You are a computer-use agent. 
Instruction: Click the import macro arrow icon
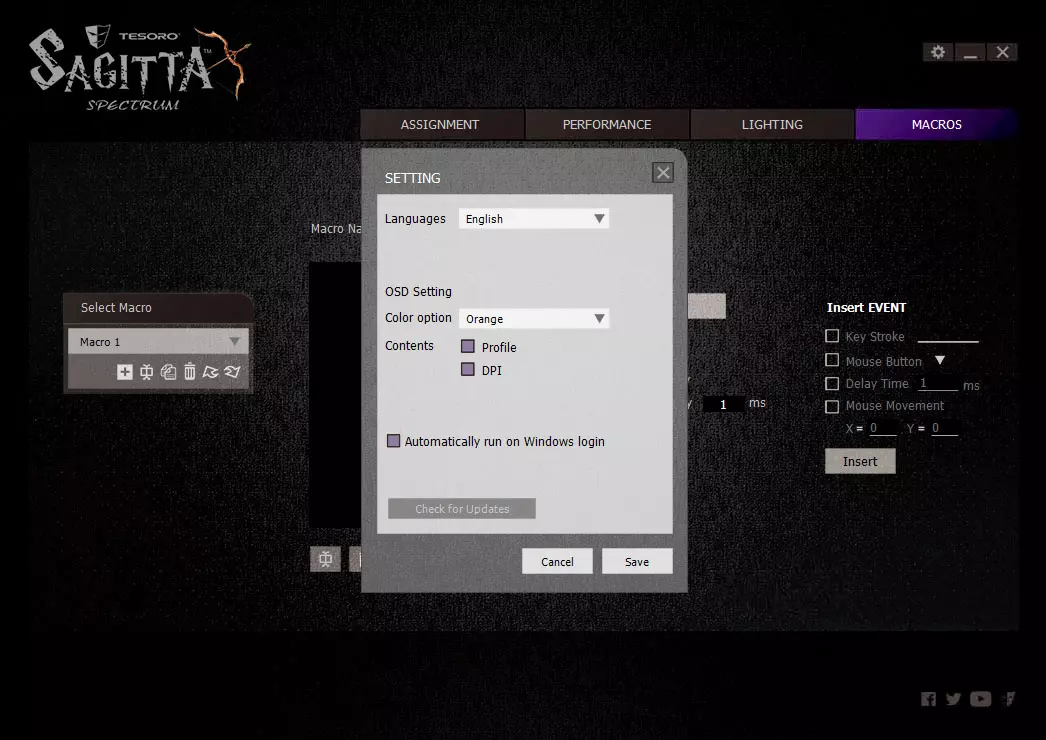(211, 372)
